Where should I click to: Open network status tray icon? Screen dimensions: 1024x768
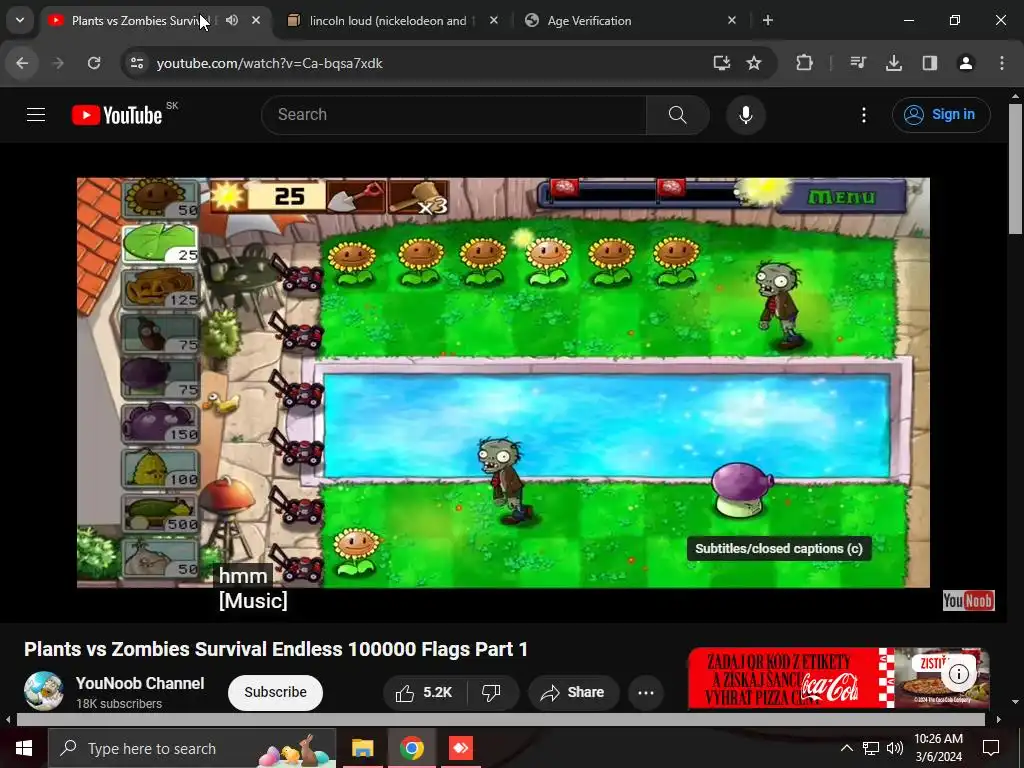tap(871, 748)
